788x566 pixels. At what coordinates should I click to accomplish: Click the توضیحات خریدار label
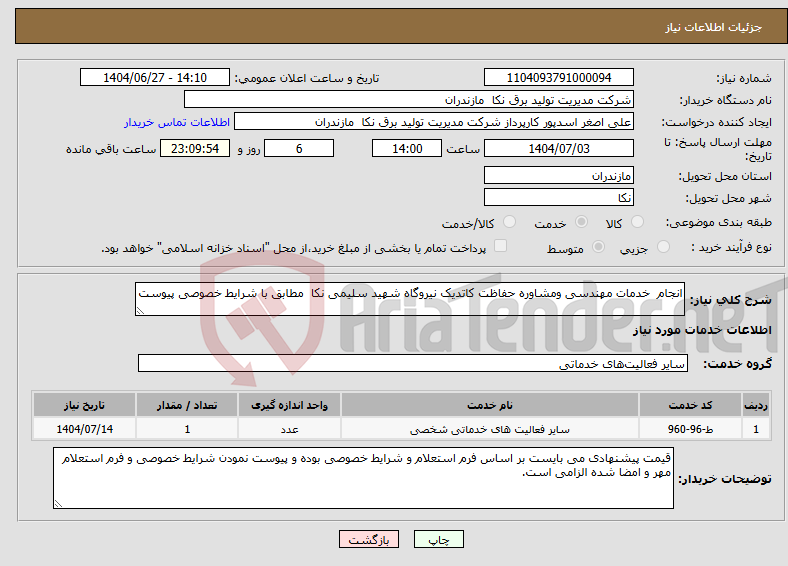click(x=725, y=479)
